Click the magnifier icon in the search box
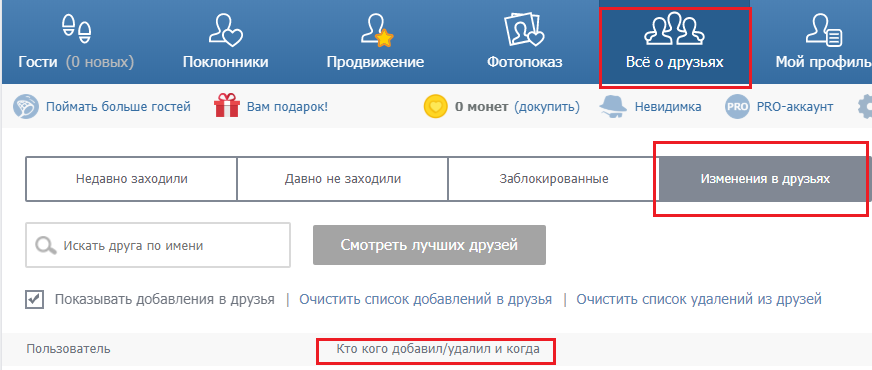The height and width of the screenshot is (370, 872). tap(46, 245)
